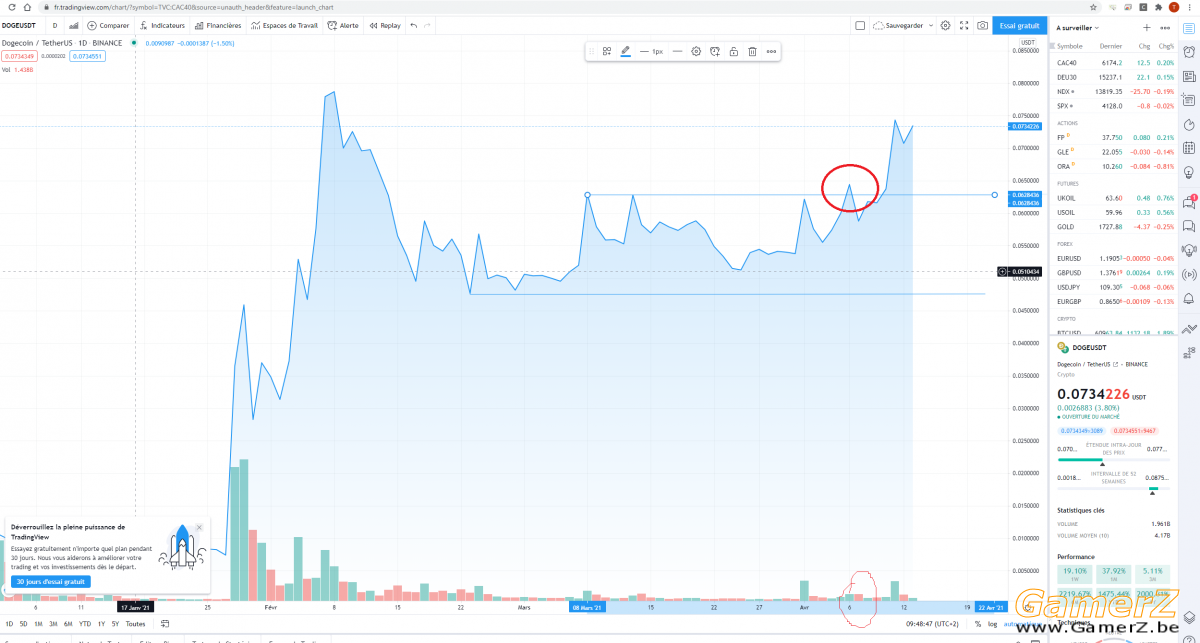
Task: Select UKOIL in the watchlist
Action: coord(1115,198)
